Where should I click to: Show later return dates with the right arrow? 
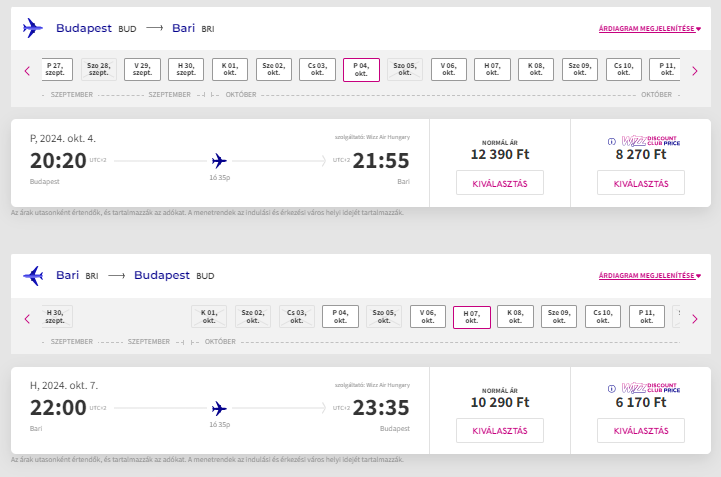click(x=694, y=318)
